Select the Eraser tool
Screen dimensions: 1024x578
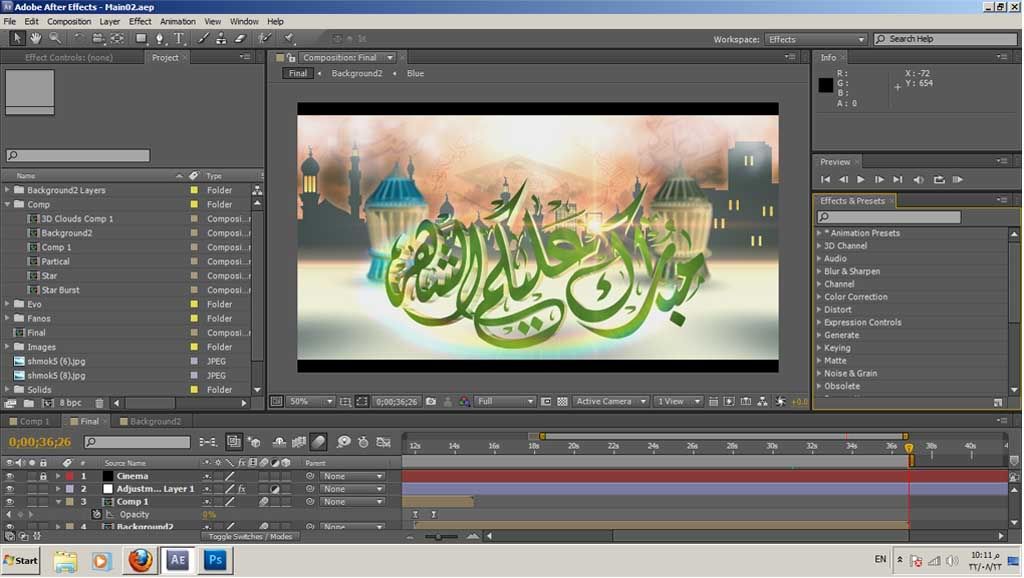click(240, 39)
